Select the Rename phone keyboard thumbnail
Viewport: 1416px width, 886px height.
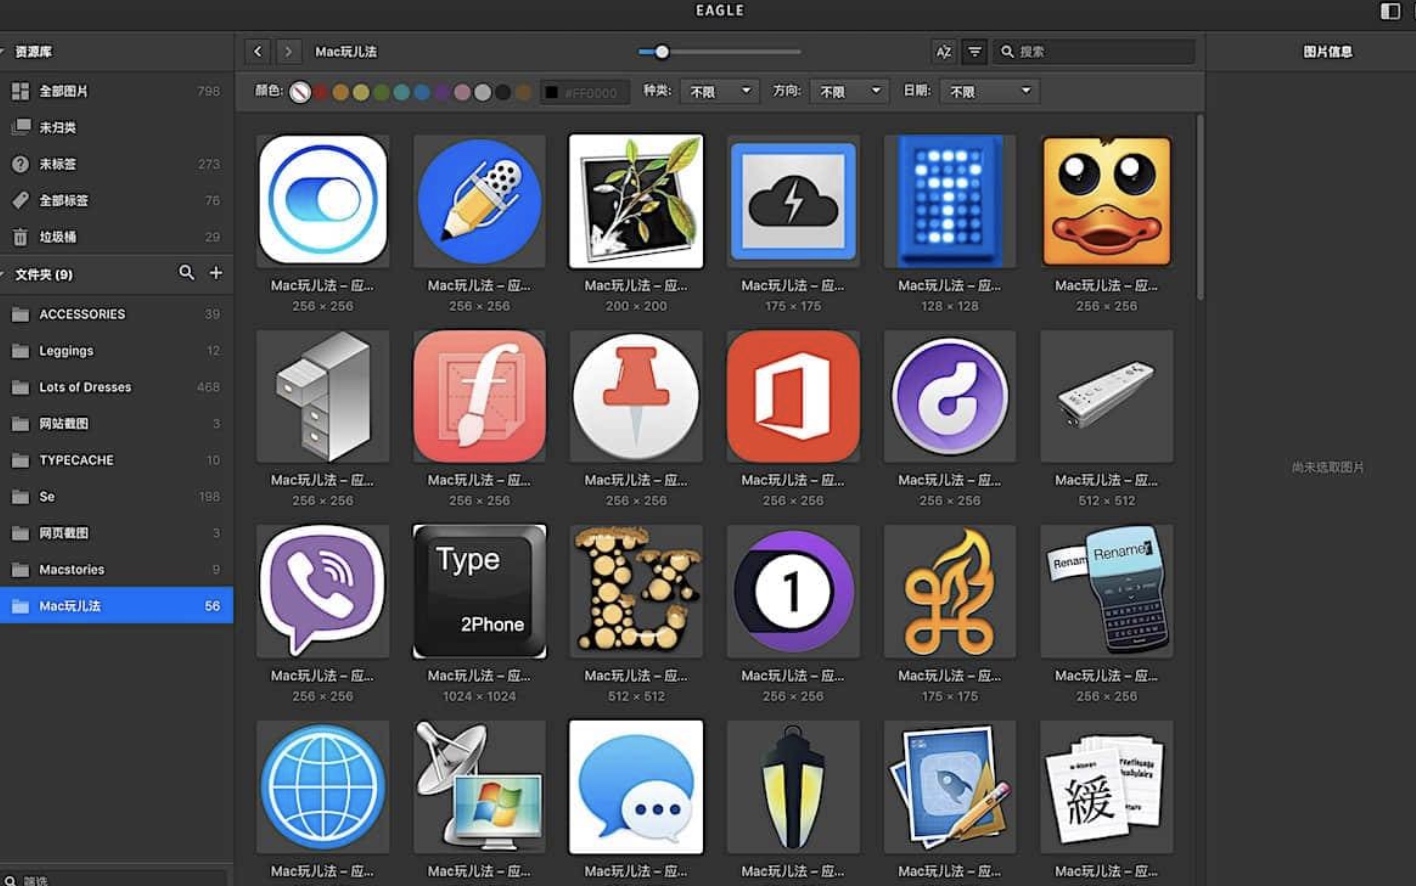[1107, 591]
